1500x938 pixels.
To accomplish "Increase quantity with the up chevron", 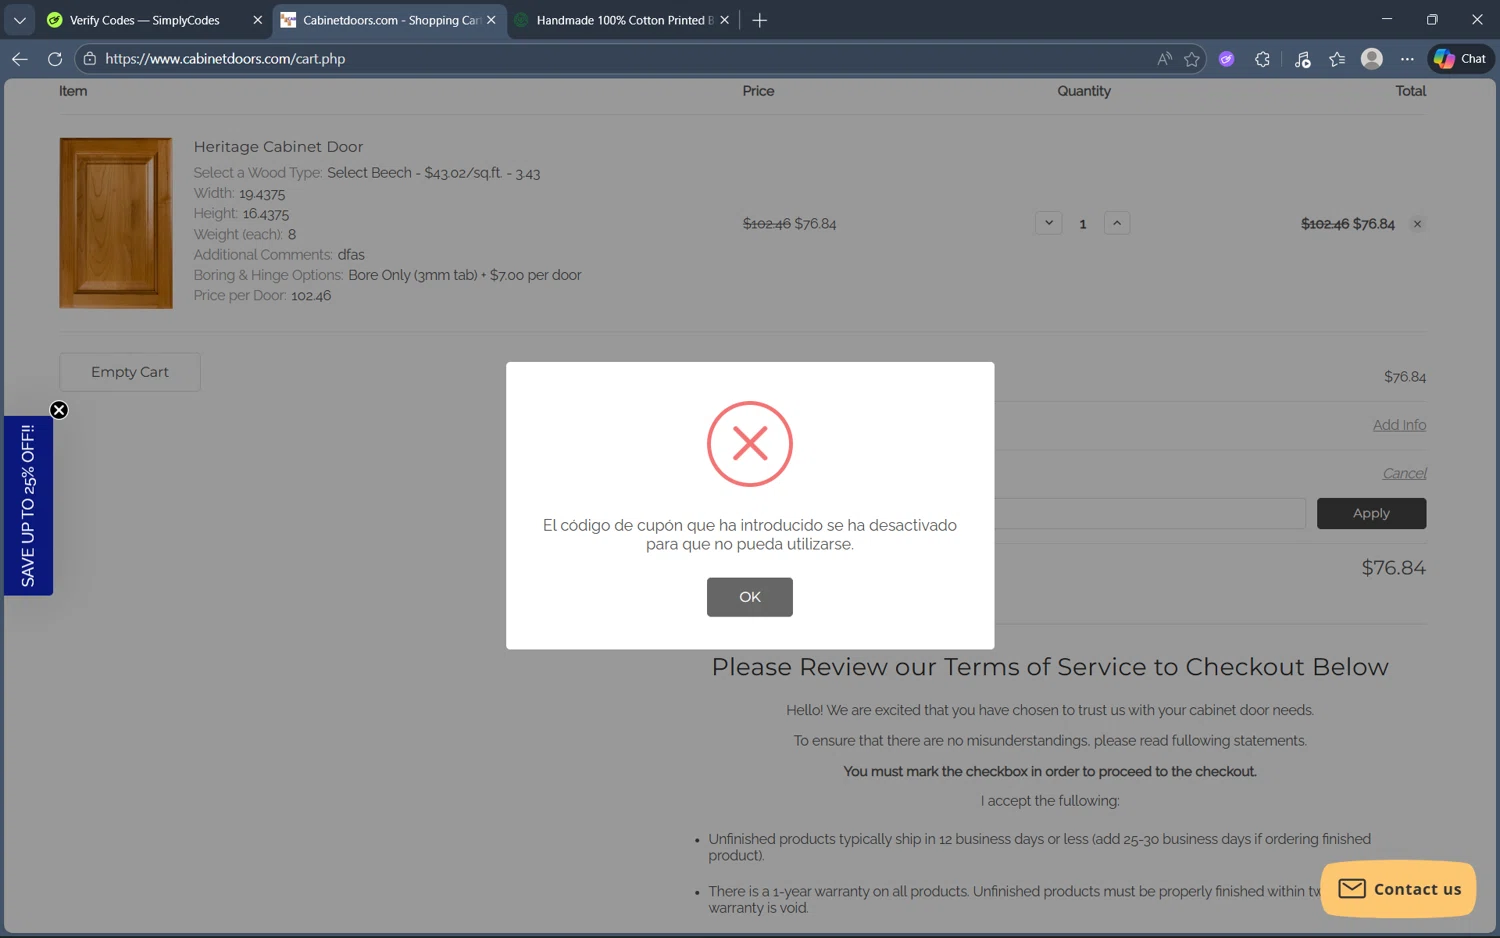I will [x=1117, y=223].
